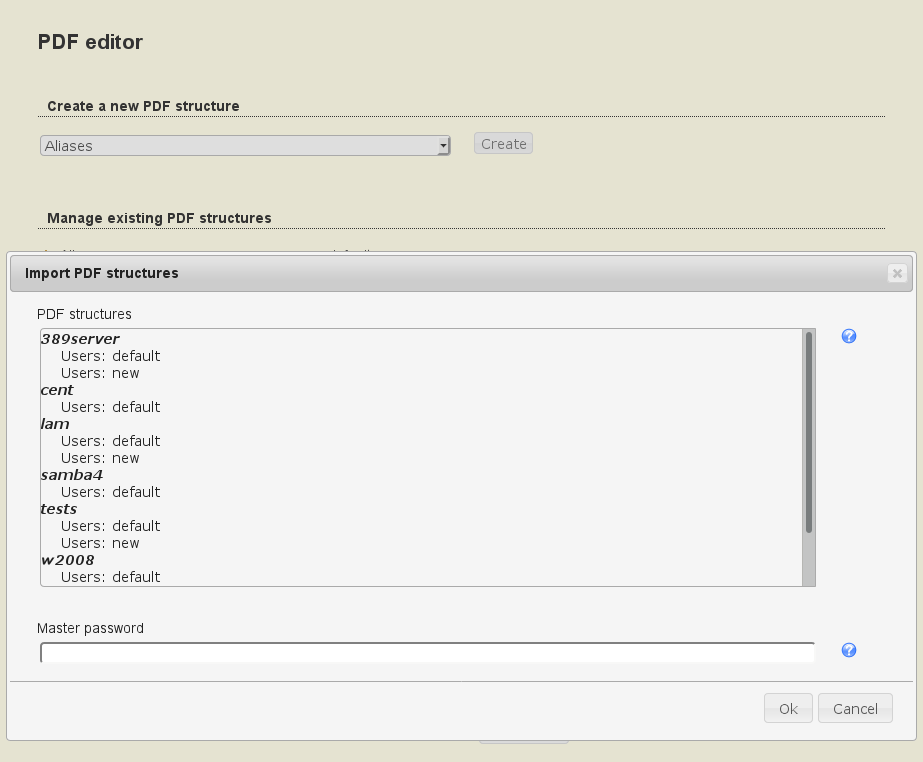The height and width of the screenshot is (762, 923).
Task: Click help icon beside PDF structures list
Action: coord(849,337)
